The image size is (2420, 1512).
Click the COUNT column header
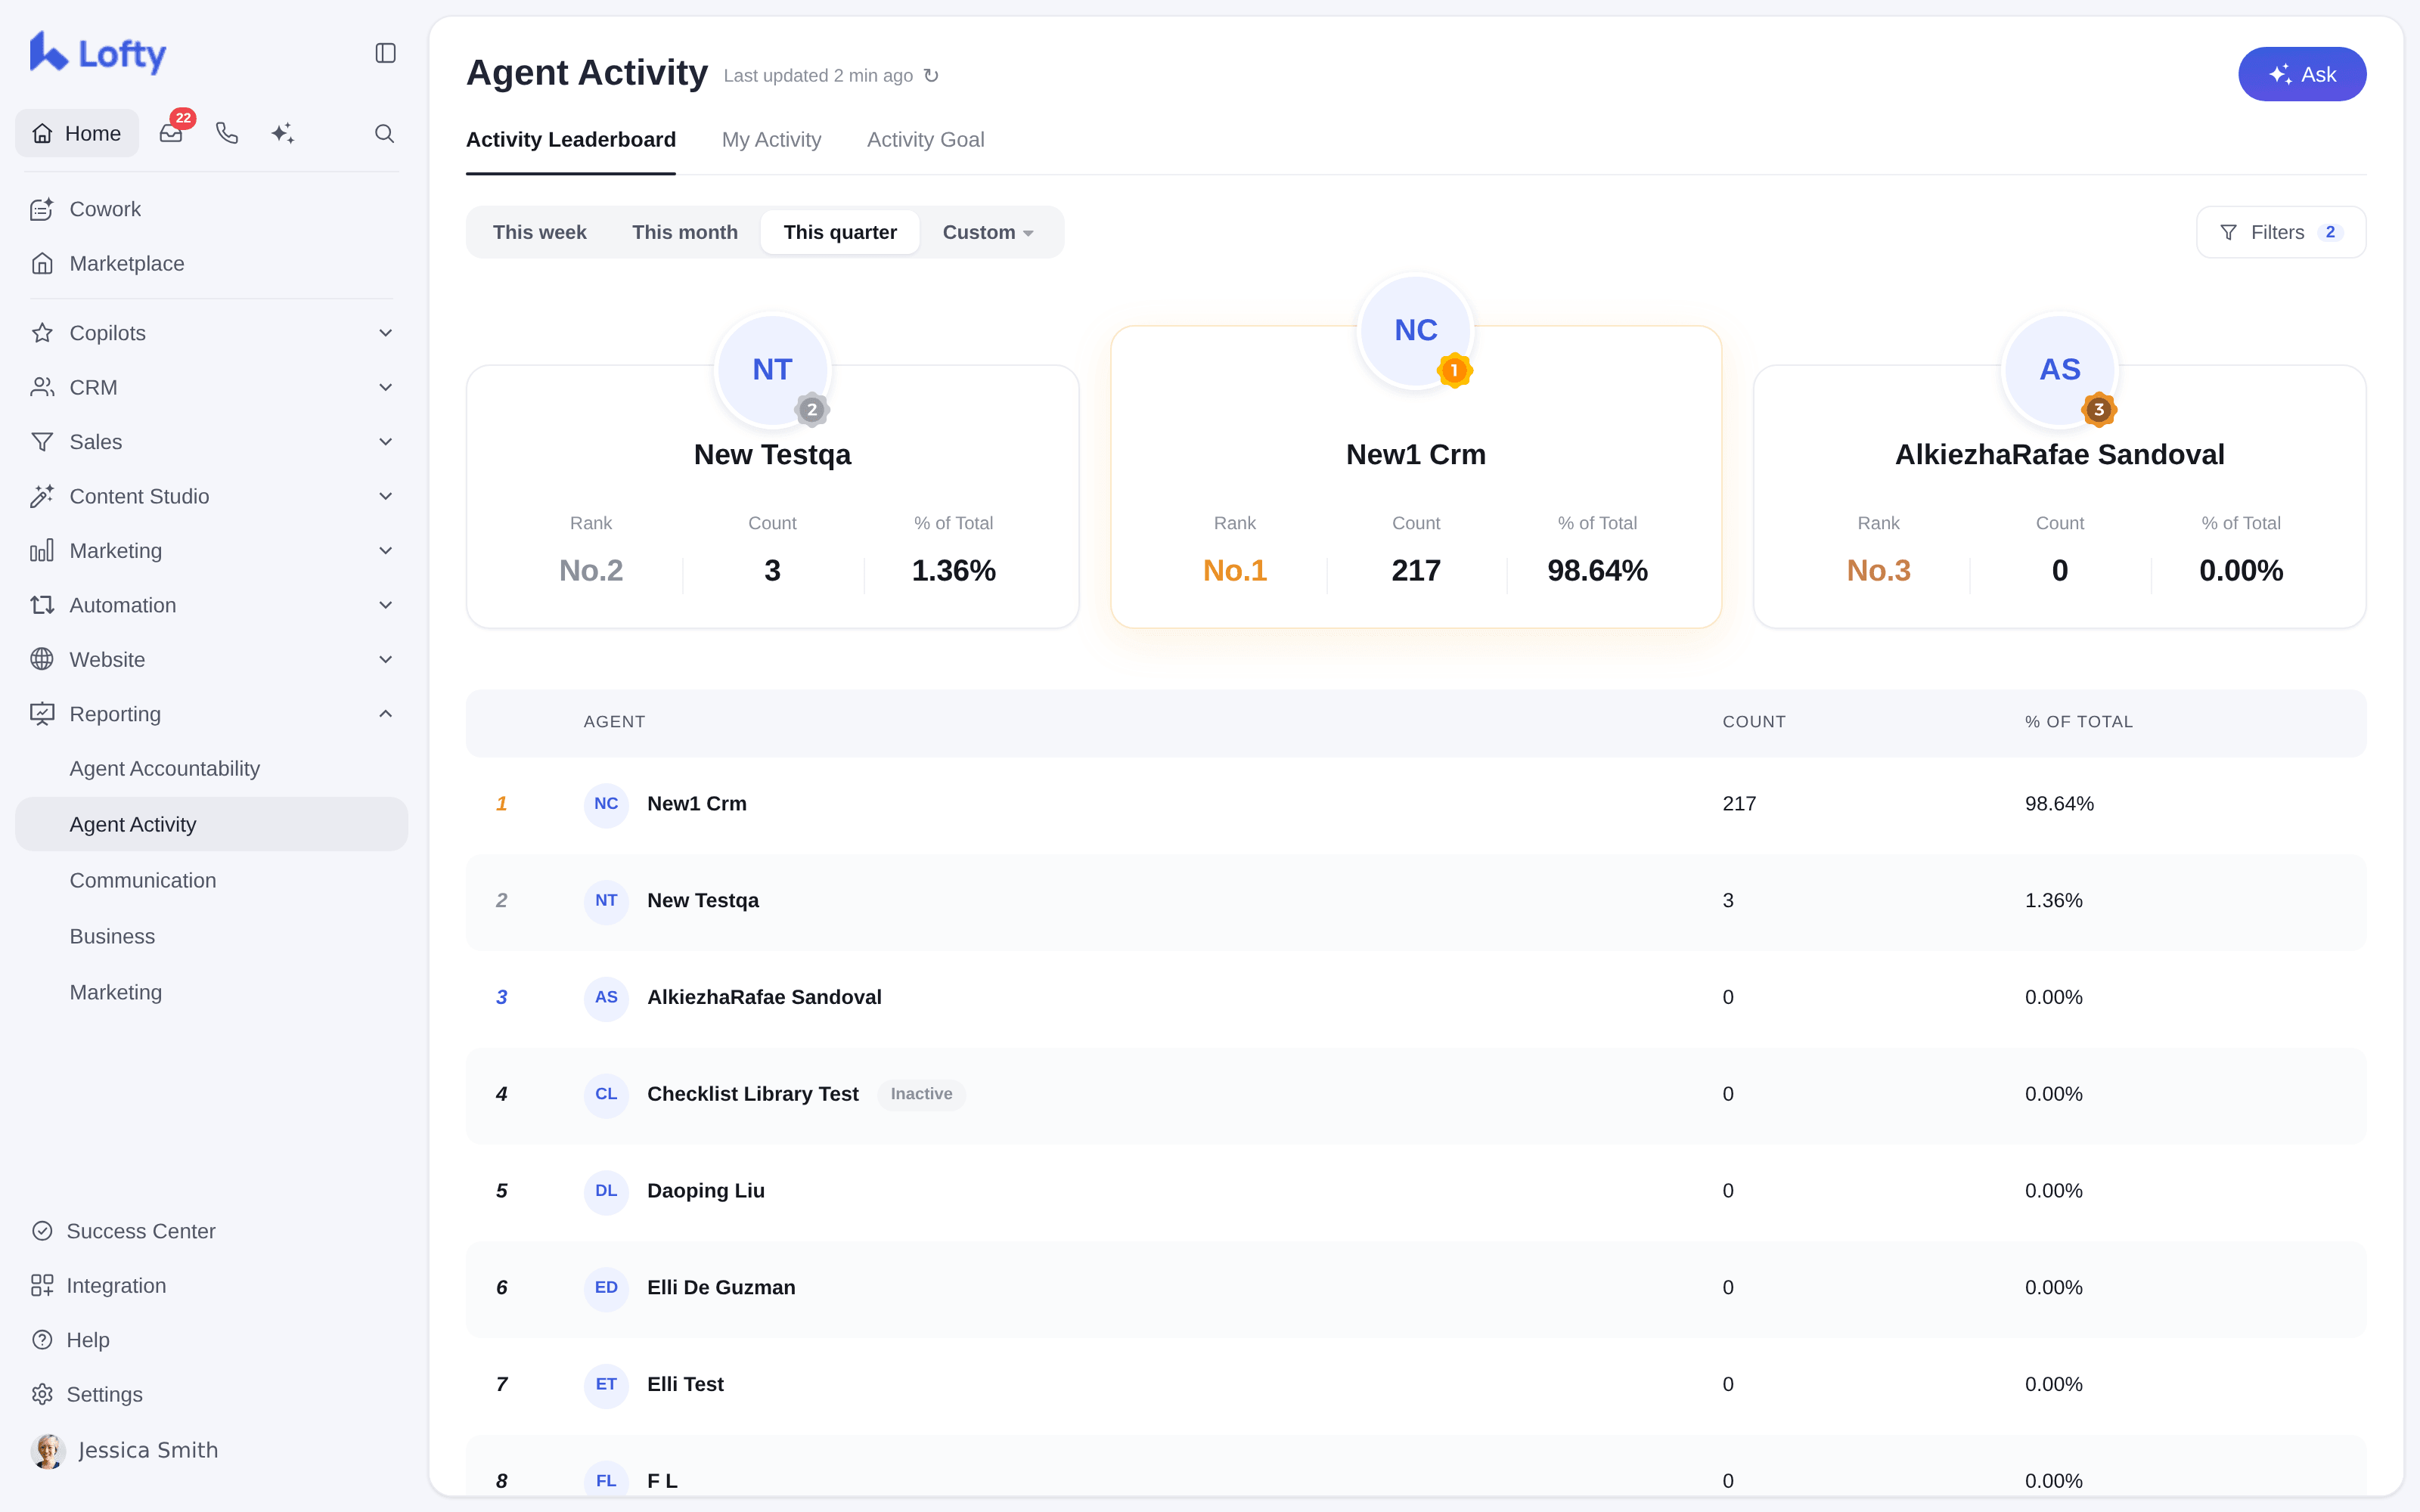pyautogui.click(x=1753, y=722)
